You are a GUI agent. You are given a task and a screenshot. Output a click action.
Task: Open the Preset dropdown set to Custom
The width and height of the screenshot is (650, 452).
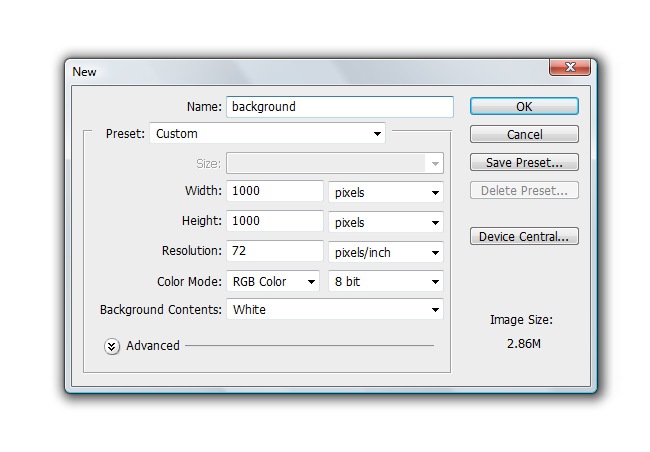[267, 134]
